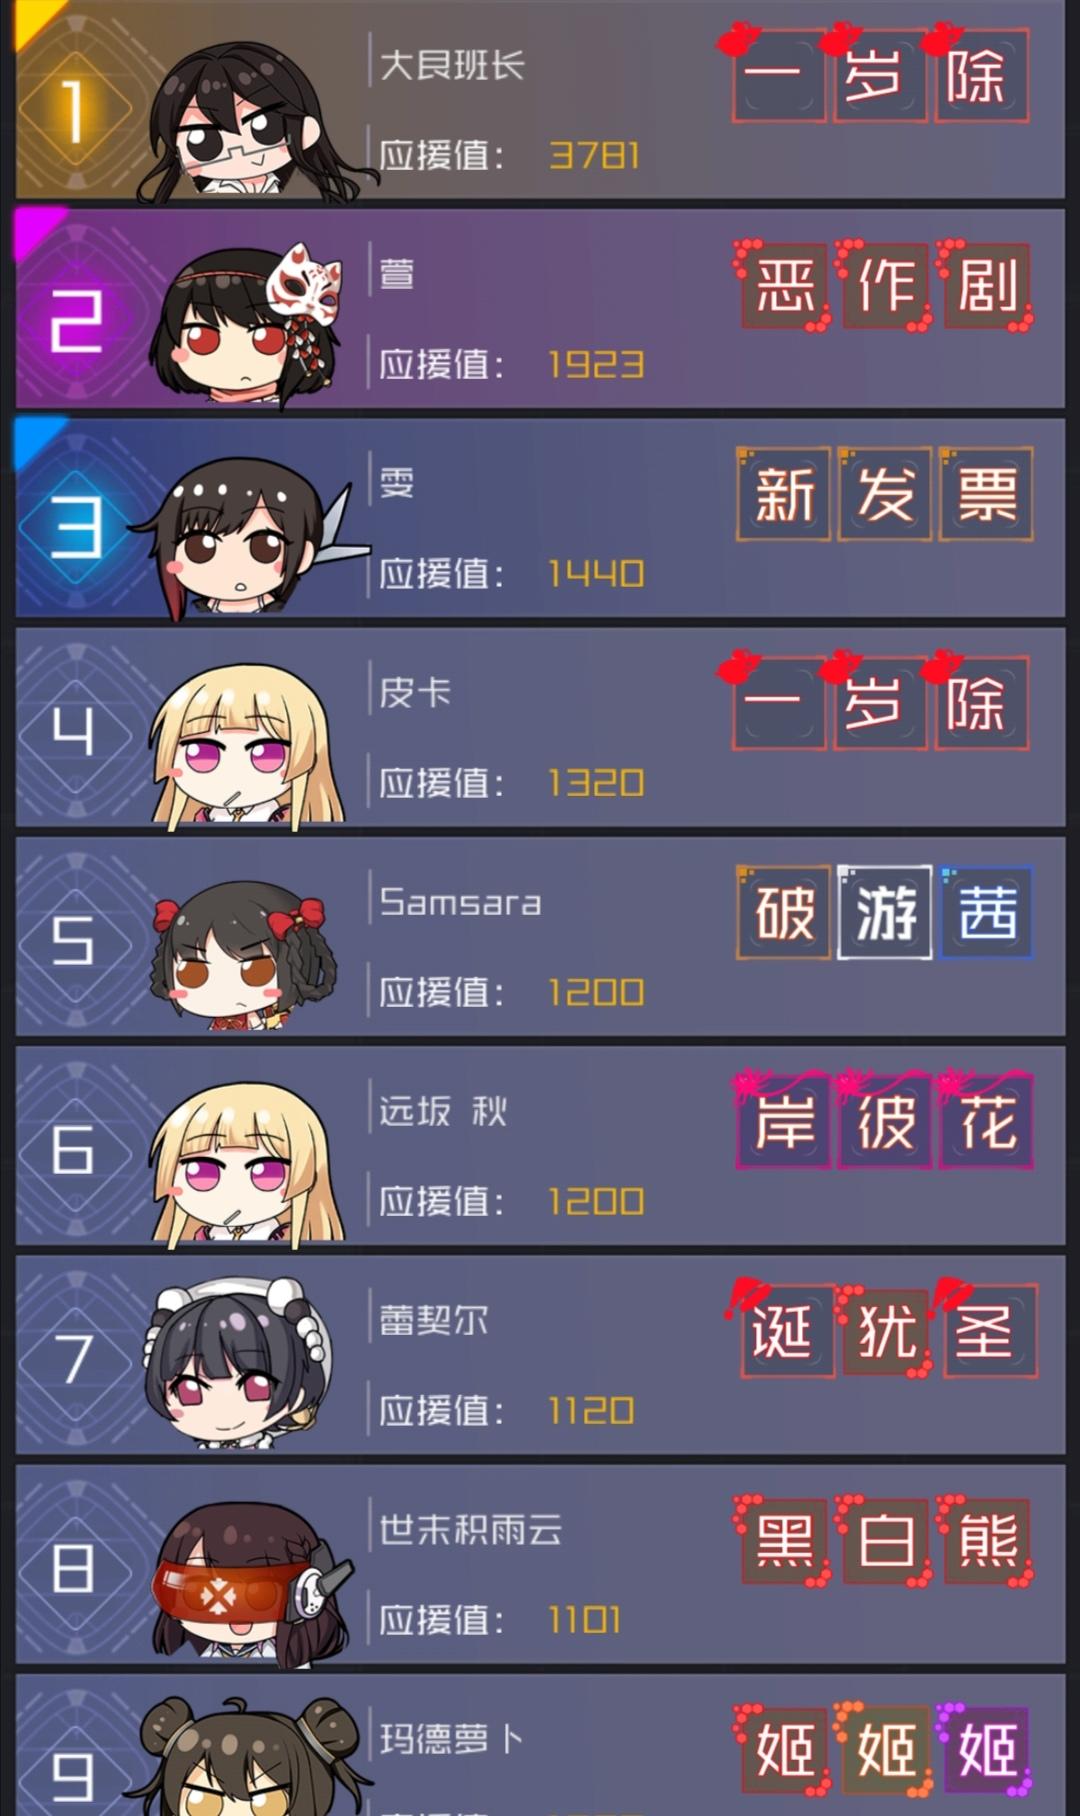This screenshot has width=1080, height=1816.
Task: Open the 姬姬姬 title badge
Action: coord(884,1750)
